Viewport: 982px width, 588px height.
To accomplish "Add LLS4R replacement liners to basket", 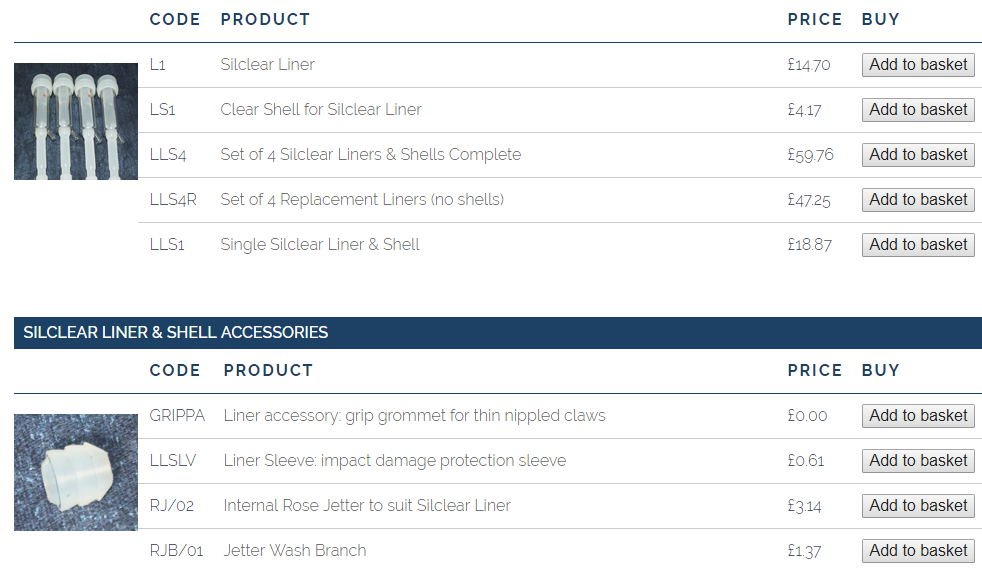I will coord(918,200).
